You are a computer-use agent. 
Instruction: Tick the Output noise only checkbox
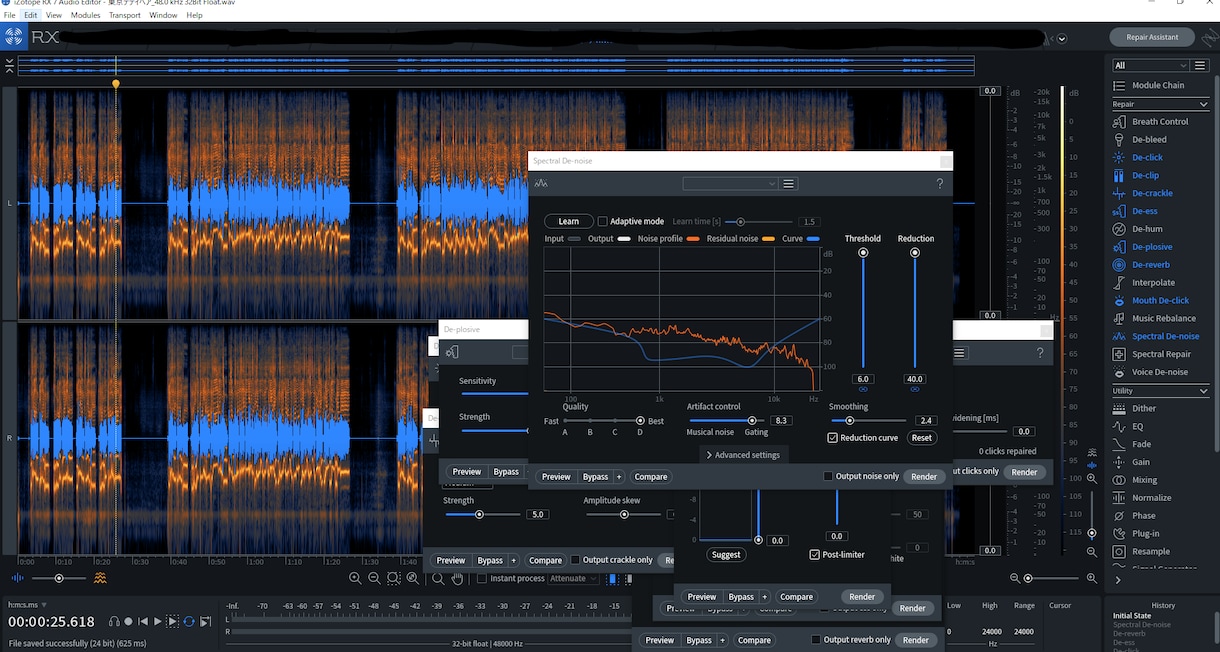pos(828,477)
